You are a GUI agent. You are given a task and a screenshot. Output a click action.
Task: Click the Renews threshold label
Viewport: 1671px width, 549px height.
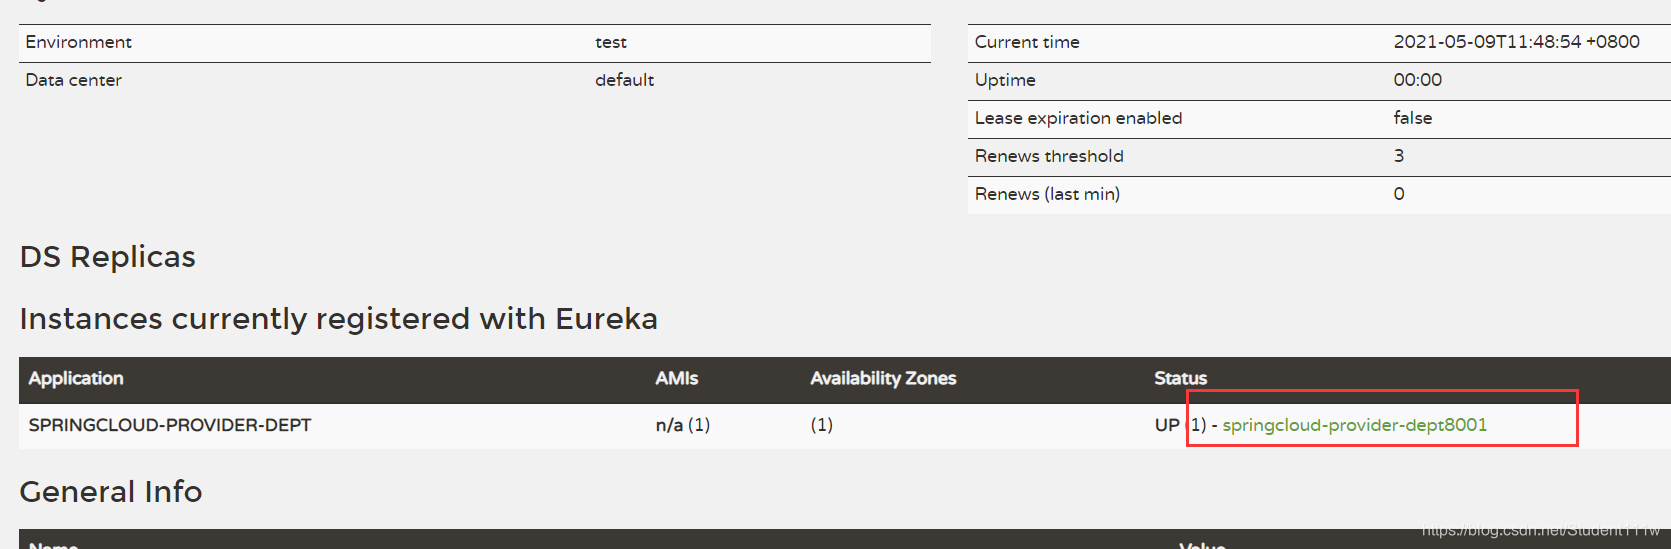[x=1049, y=156]
